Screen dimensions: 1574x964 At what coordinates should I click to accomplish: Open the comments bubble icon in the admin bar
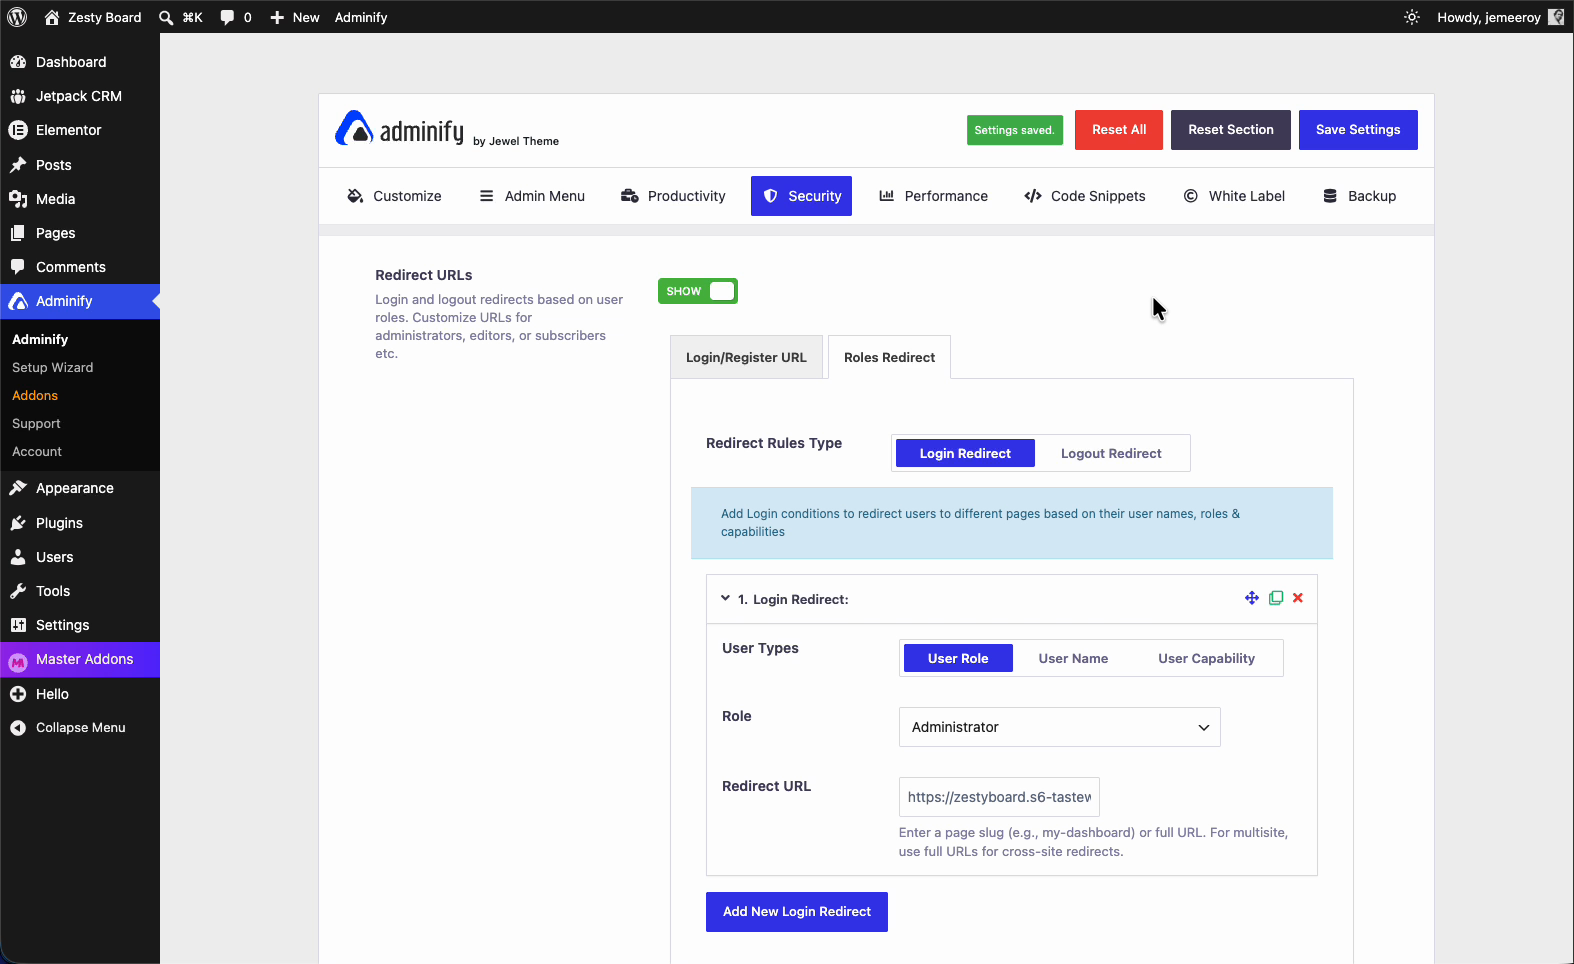(227, 17)
